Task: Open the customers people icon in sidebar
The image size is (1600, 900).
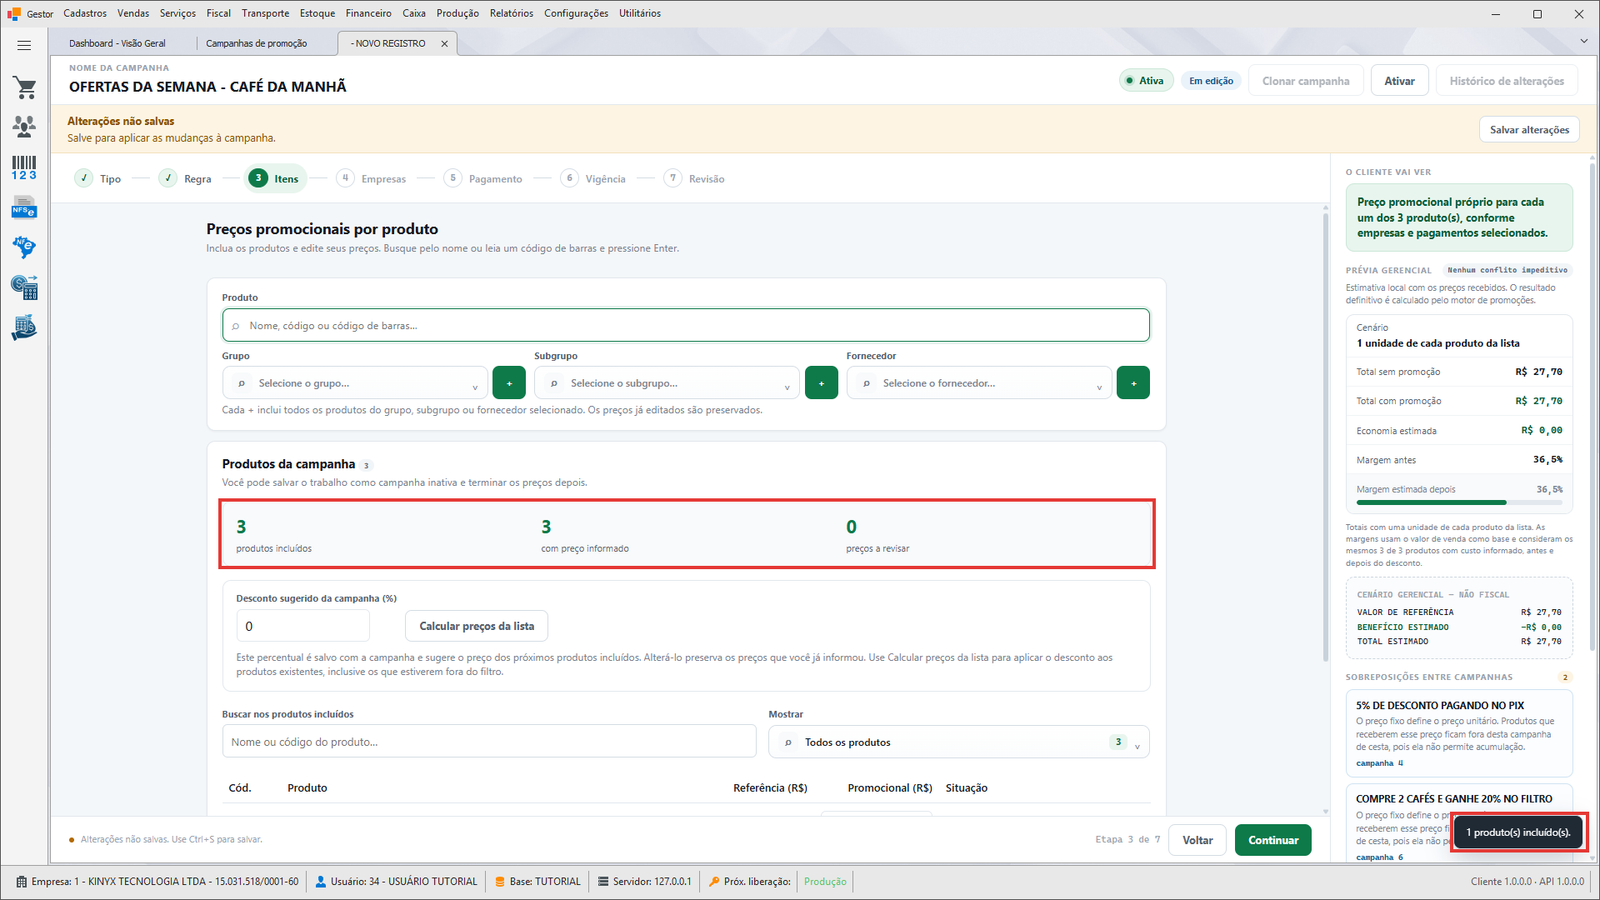Action: tap(24, 127)
